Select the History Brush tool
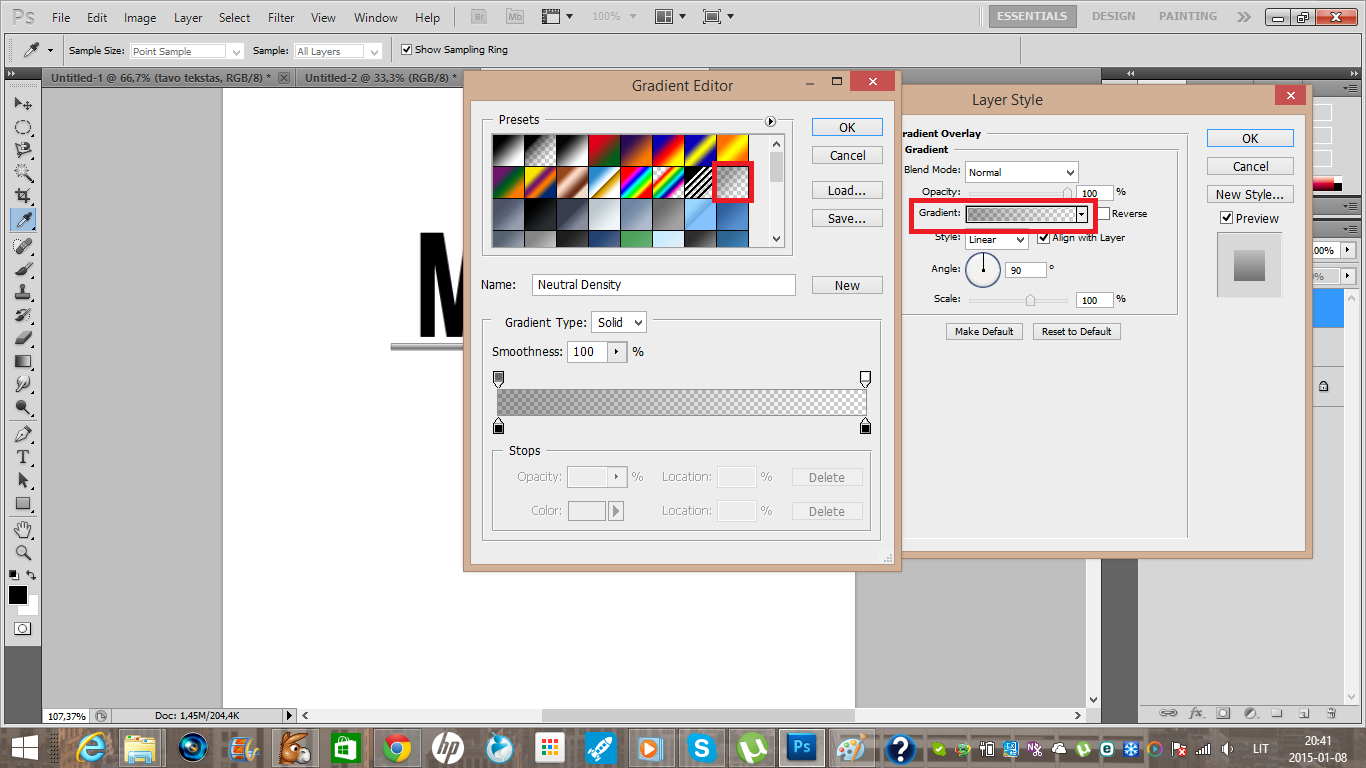 click(22, 315)
